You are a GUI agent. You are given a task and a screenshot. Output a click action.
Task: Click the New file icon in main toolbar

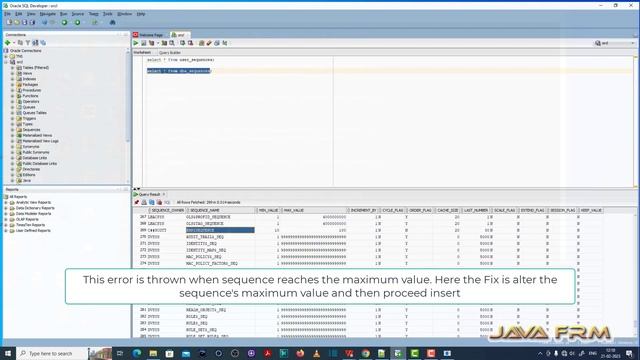(x=9, y=22)
